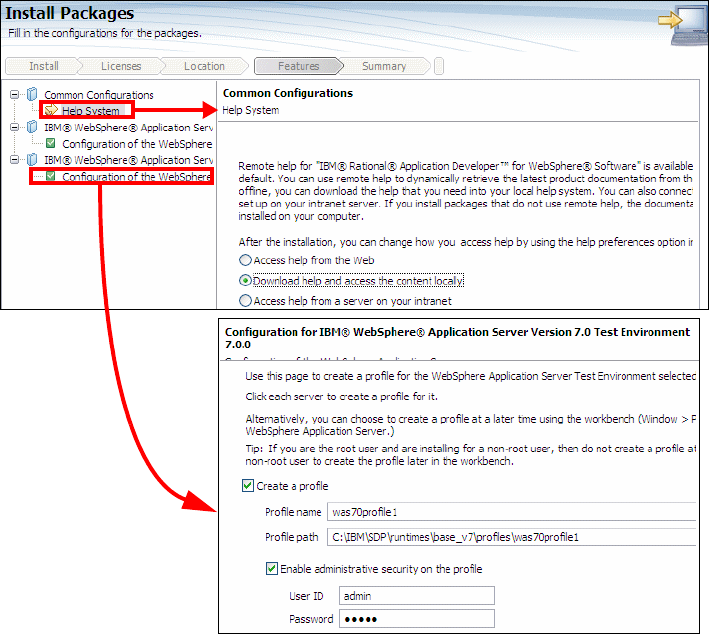Select Help System in the tree
Screen dimensions: 709x634
(90, 111)
